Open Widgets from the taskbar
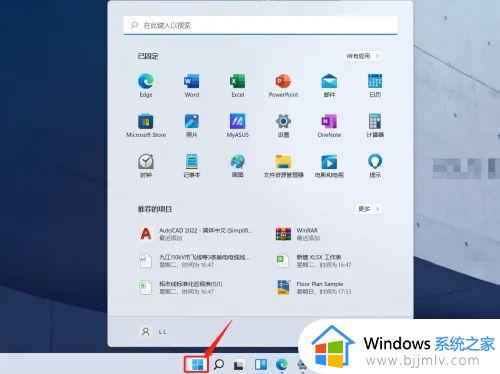The height and width of the screenshot is (374, 500). click(x=261, y=365)
